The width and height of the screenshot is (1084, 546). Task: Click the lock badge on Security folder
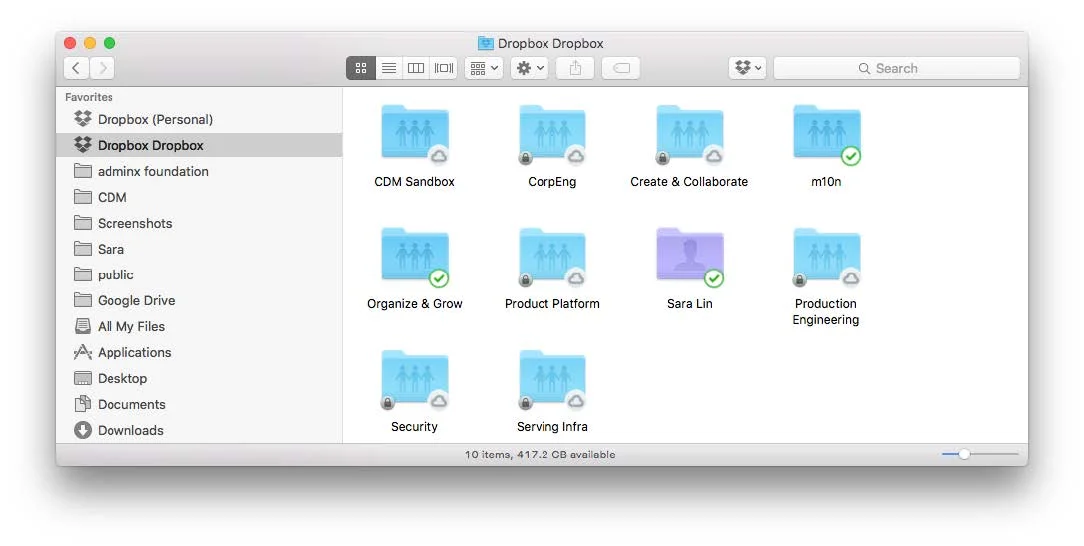pos(388,403)
